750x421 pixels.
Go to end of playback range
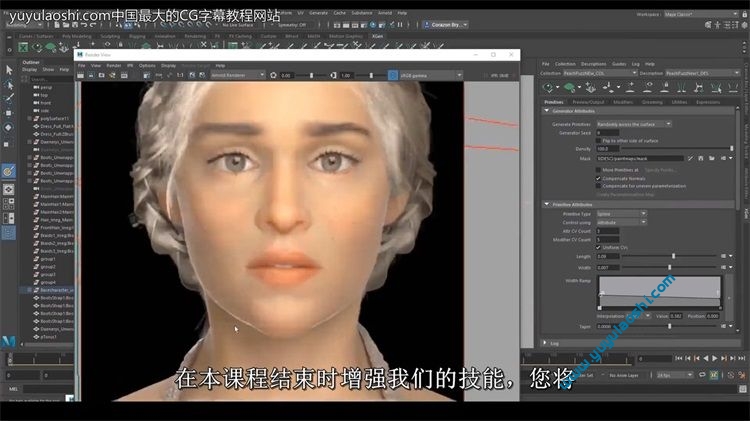(x=741, y=358)
